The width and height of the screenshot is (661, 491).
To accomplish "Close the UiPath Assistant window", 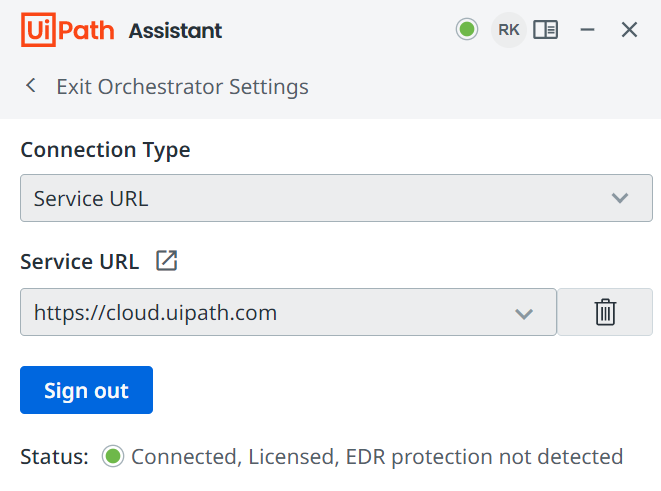I will coord(629,30).
